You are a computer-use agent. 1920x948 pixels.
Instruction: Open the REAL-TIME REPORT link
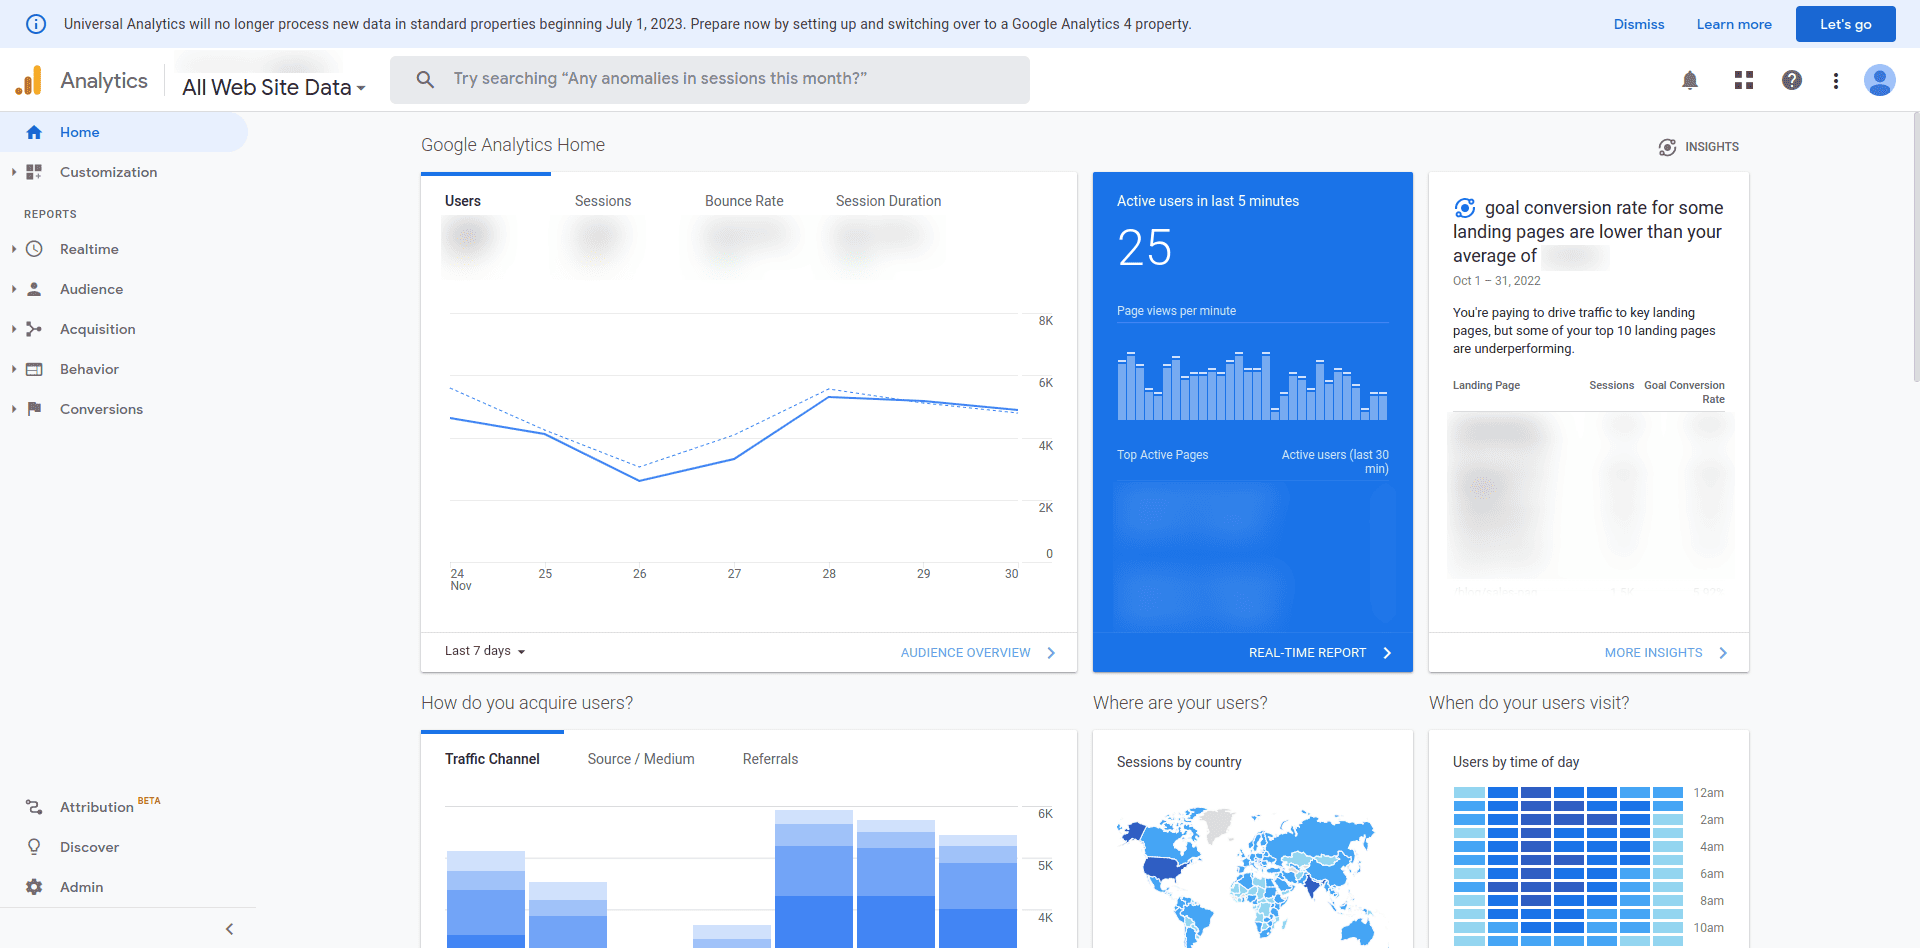tap(1307, 653)
